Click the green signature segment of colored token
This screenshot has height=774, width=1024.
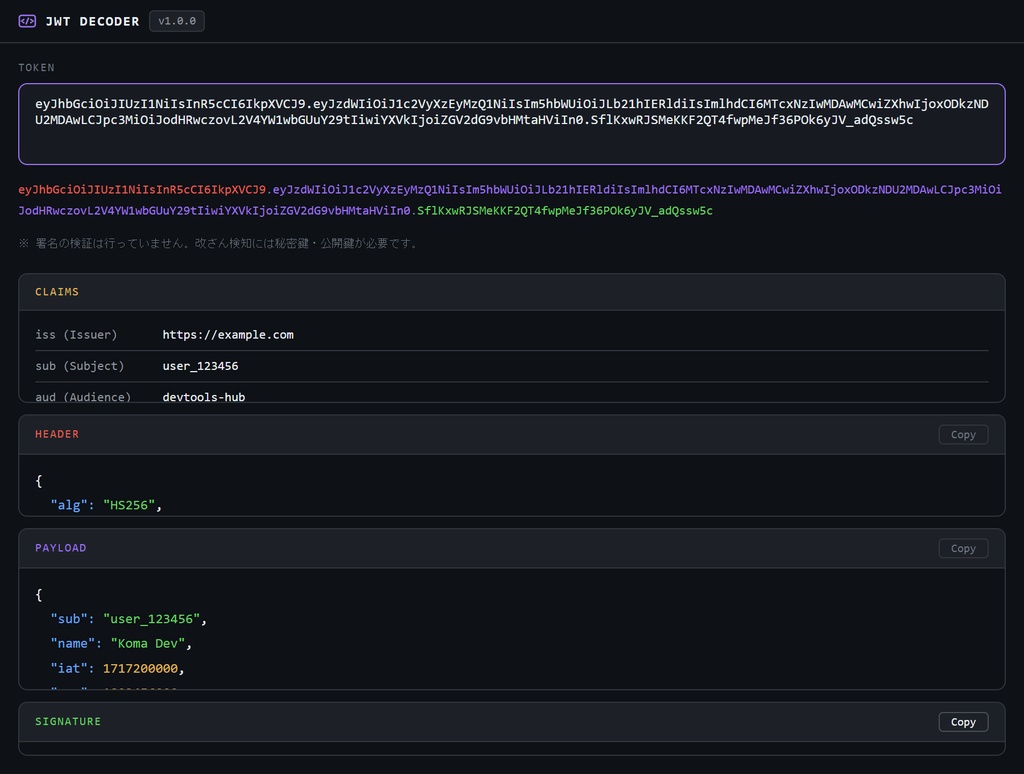[565, 211]
